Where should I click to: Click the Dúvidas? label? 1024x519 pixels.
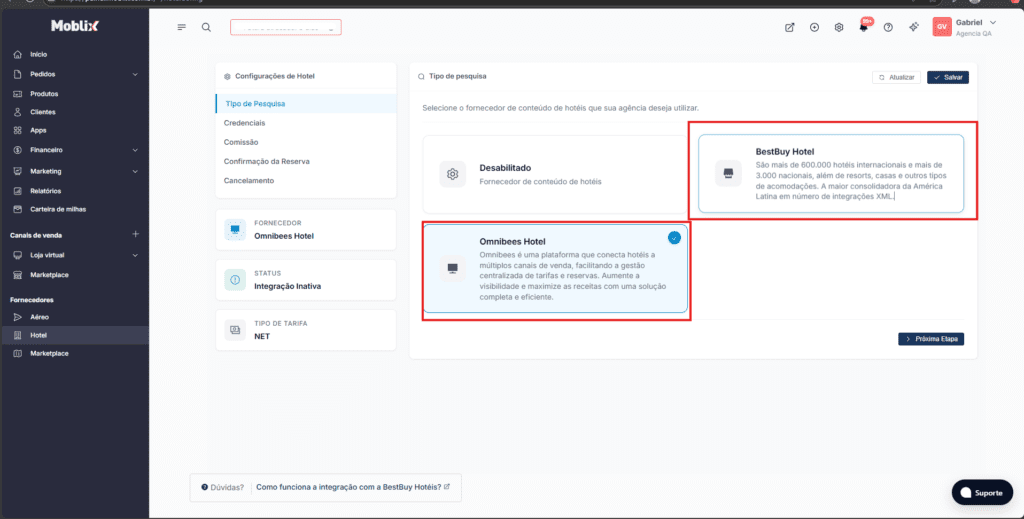tap(227, 488)
